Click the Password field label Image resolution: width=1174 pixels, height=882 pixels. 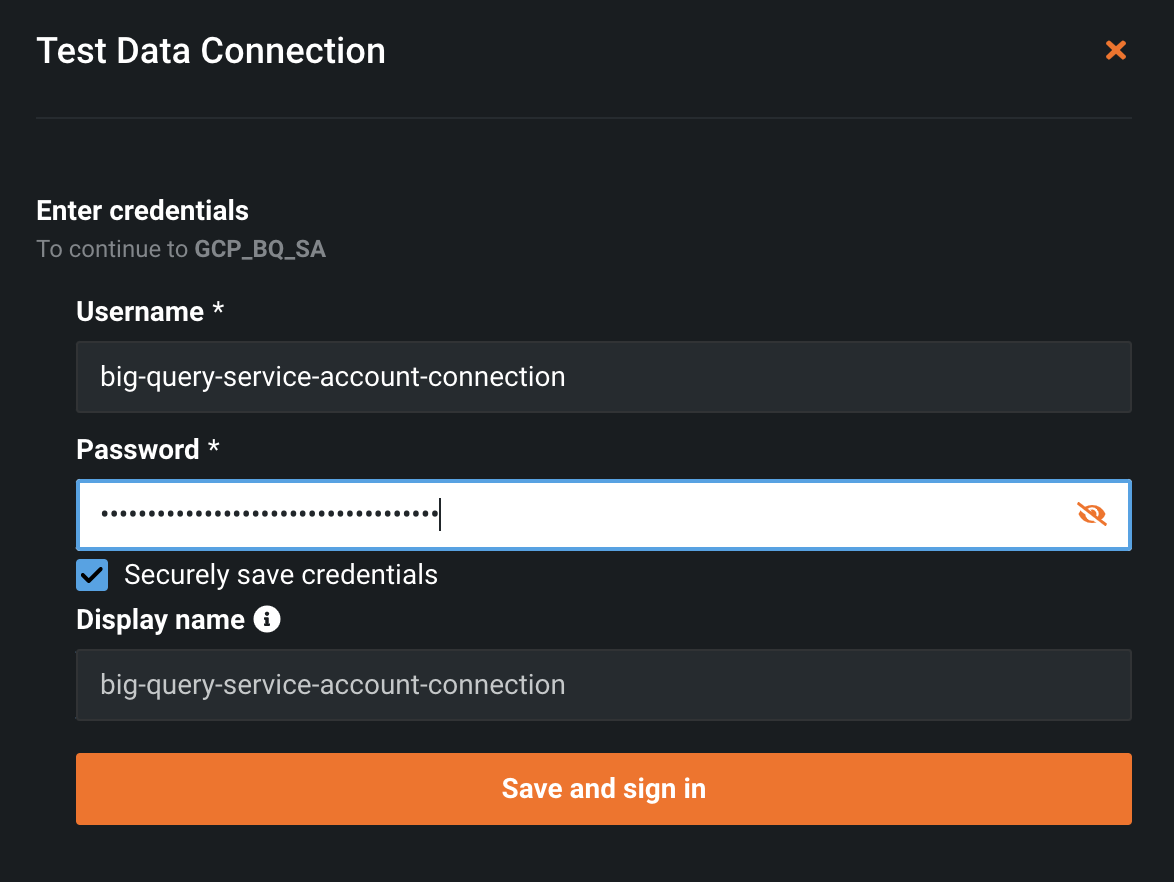point(138,450)
